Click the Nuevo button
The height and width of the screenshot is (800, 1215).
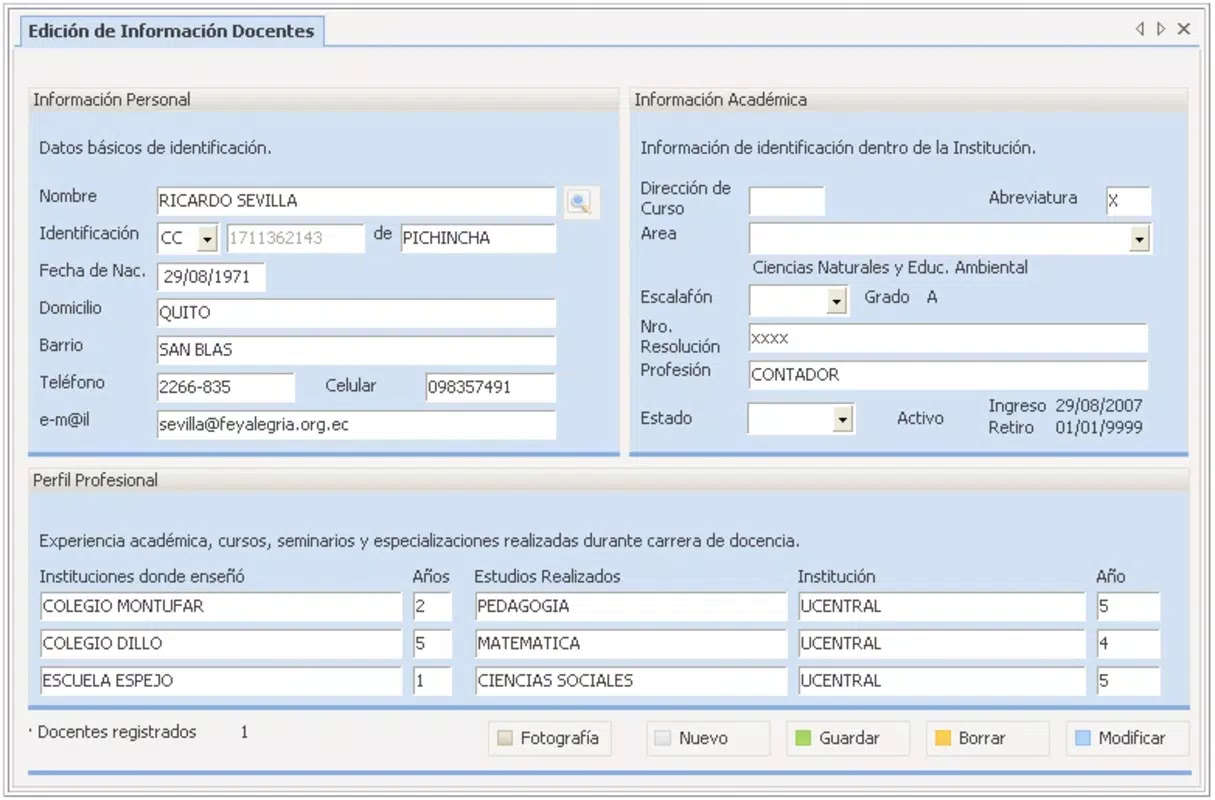(708, 738)
